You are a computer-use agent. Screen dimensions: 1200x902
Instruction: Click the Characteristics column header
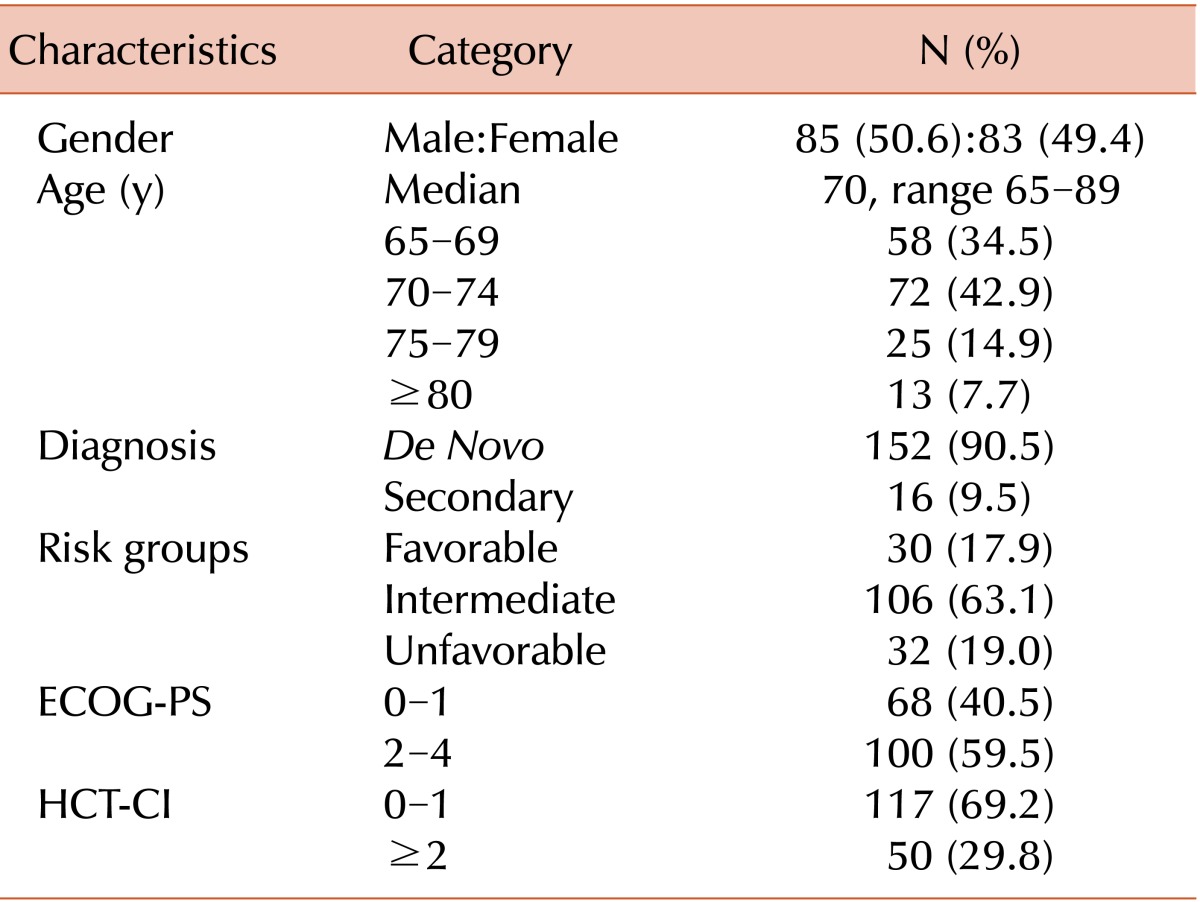click(x=142, y=52)
